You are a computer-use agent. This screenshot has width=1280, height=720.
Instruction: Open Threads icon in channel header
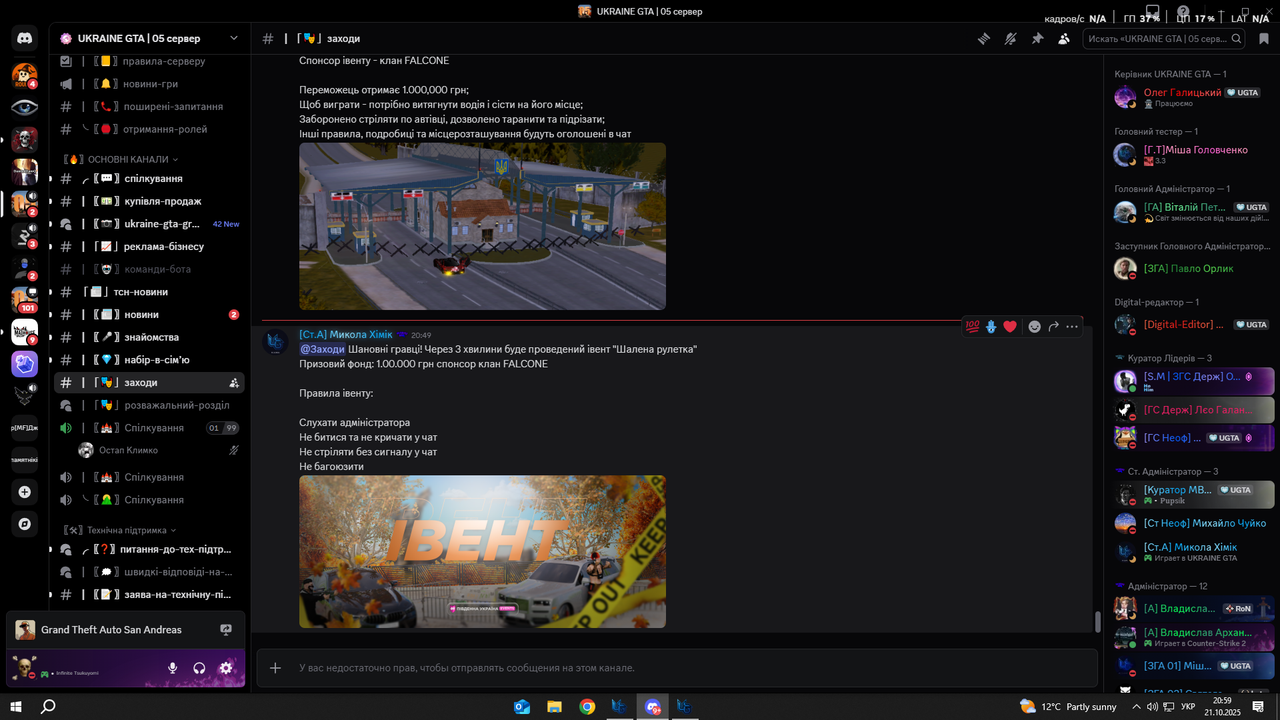click(984, 39)
